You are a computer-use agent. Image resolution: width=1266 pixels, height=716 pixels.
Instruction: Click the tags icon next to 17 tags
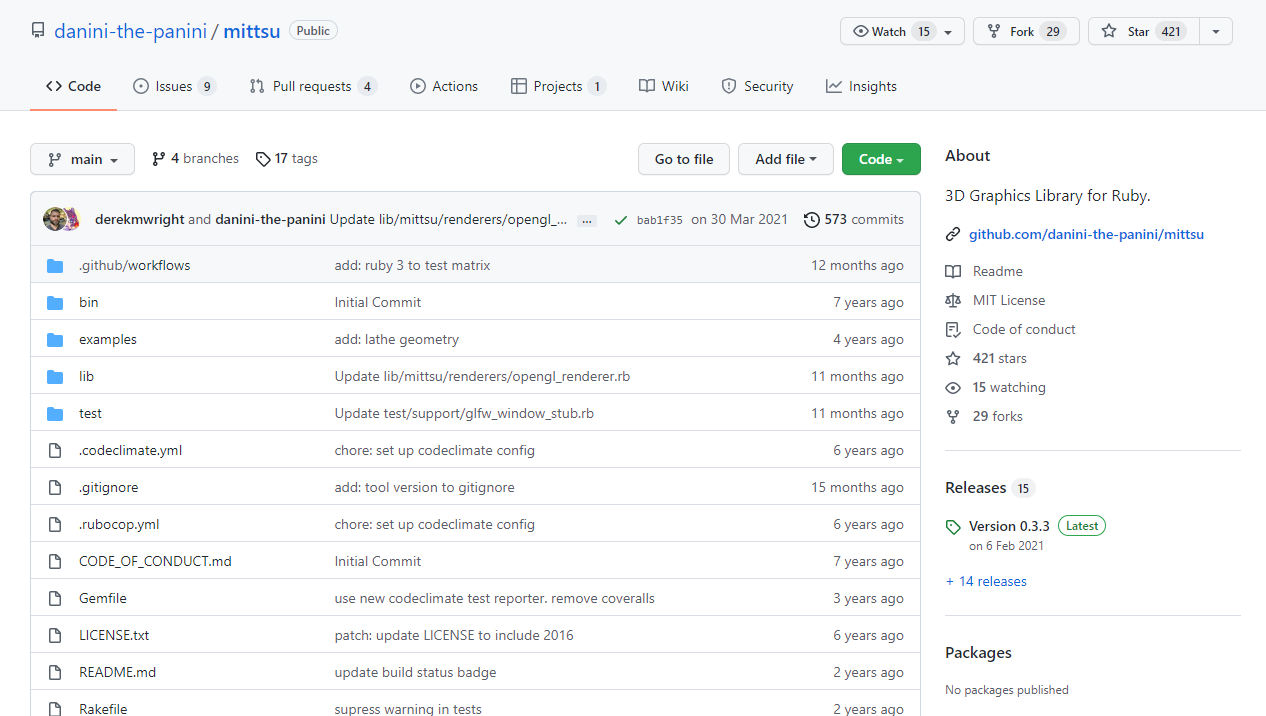(x=263, y=159)
